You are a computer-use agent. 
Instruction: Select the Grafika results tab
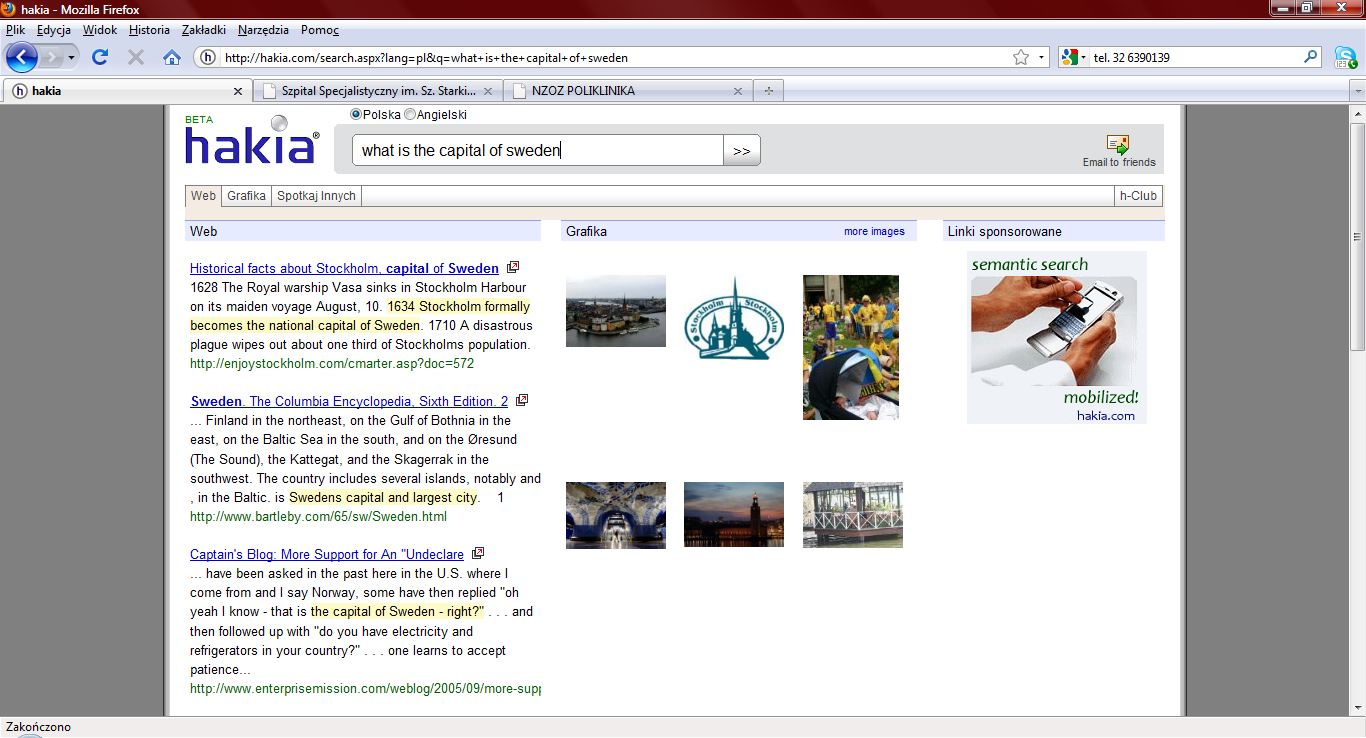tap(246, 196)
